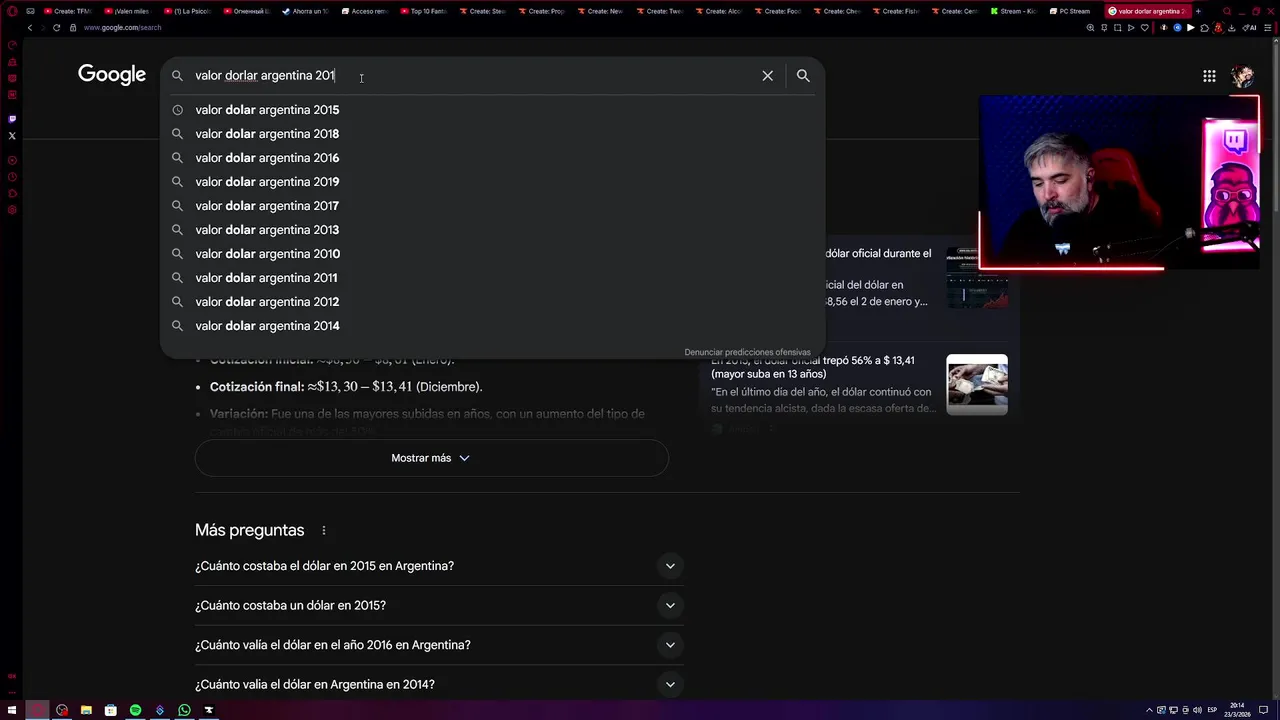
Task: Open WhatsApp from the taskbar
Action: pos(184,710)
